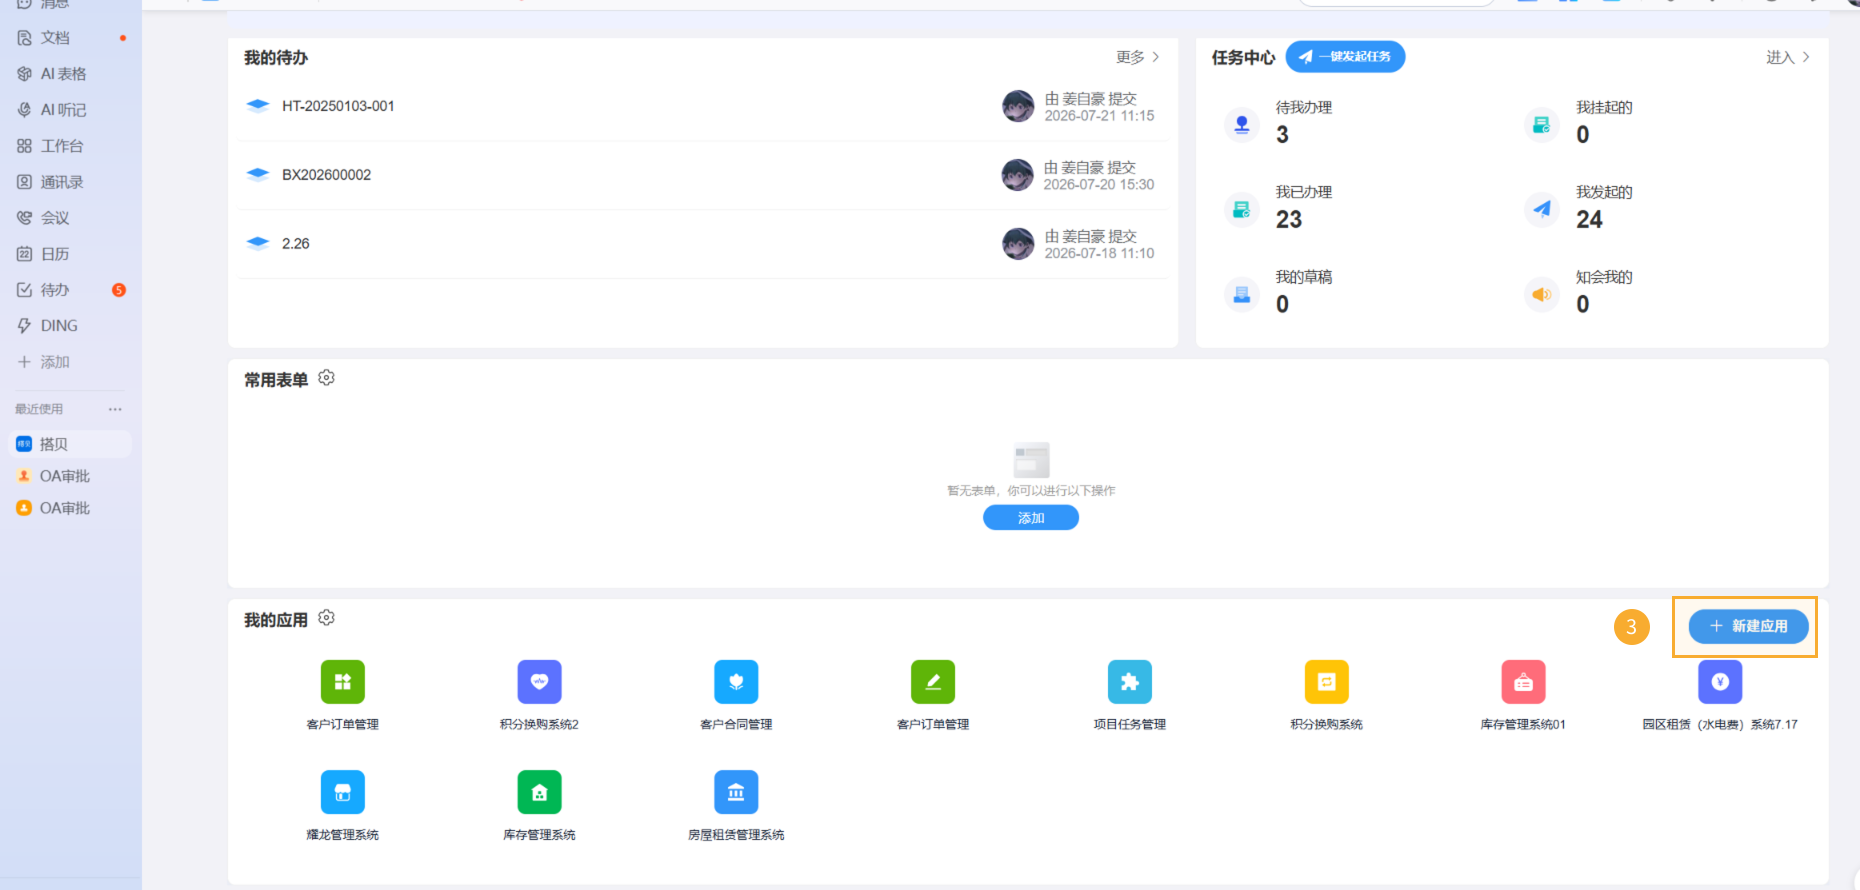Click the 我的应用 settings gear icon
This screenshot has width=1860, height=890.
326,618
